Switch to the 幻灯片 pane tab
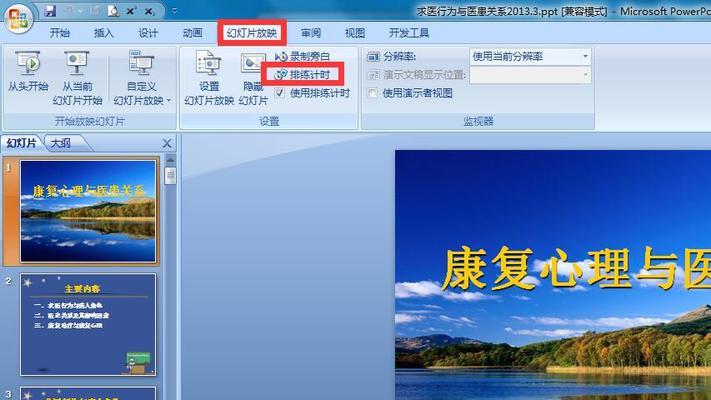The height and width of the screenshot is (400, 711). tap(21, 143)
